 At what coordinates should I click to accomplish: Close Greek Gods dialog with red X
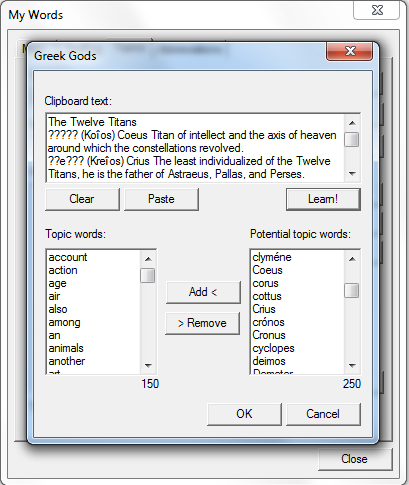pyautogui.click(x=350, y=51)
